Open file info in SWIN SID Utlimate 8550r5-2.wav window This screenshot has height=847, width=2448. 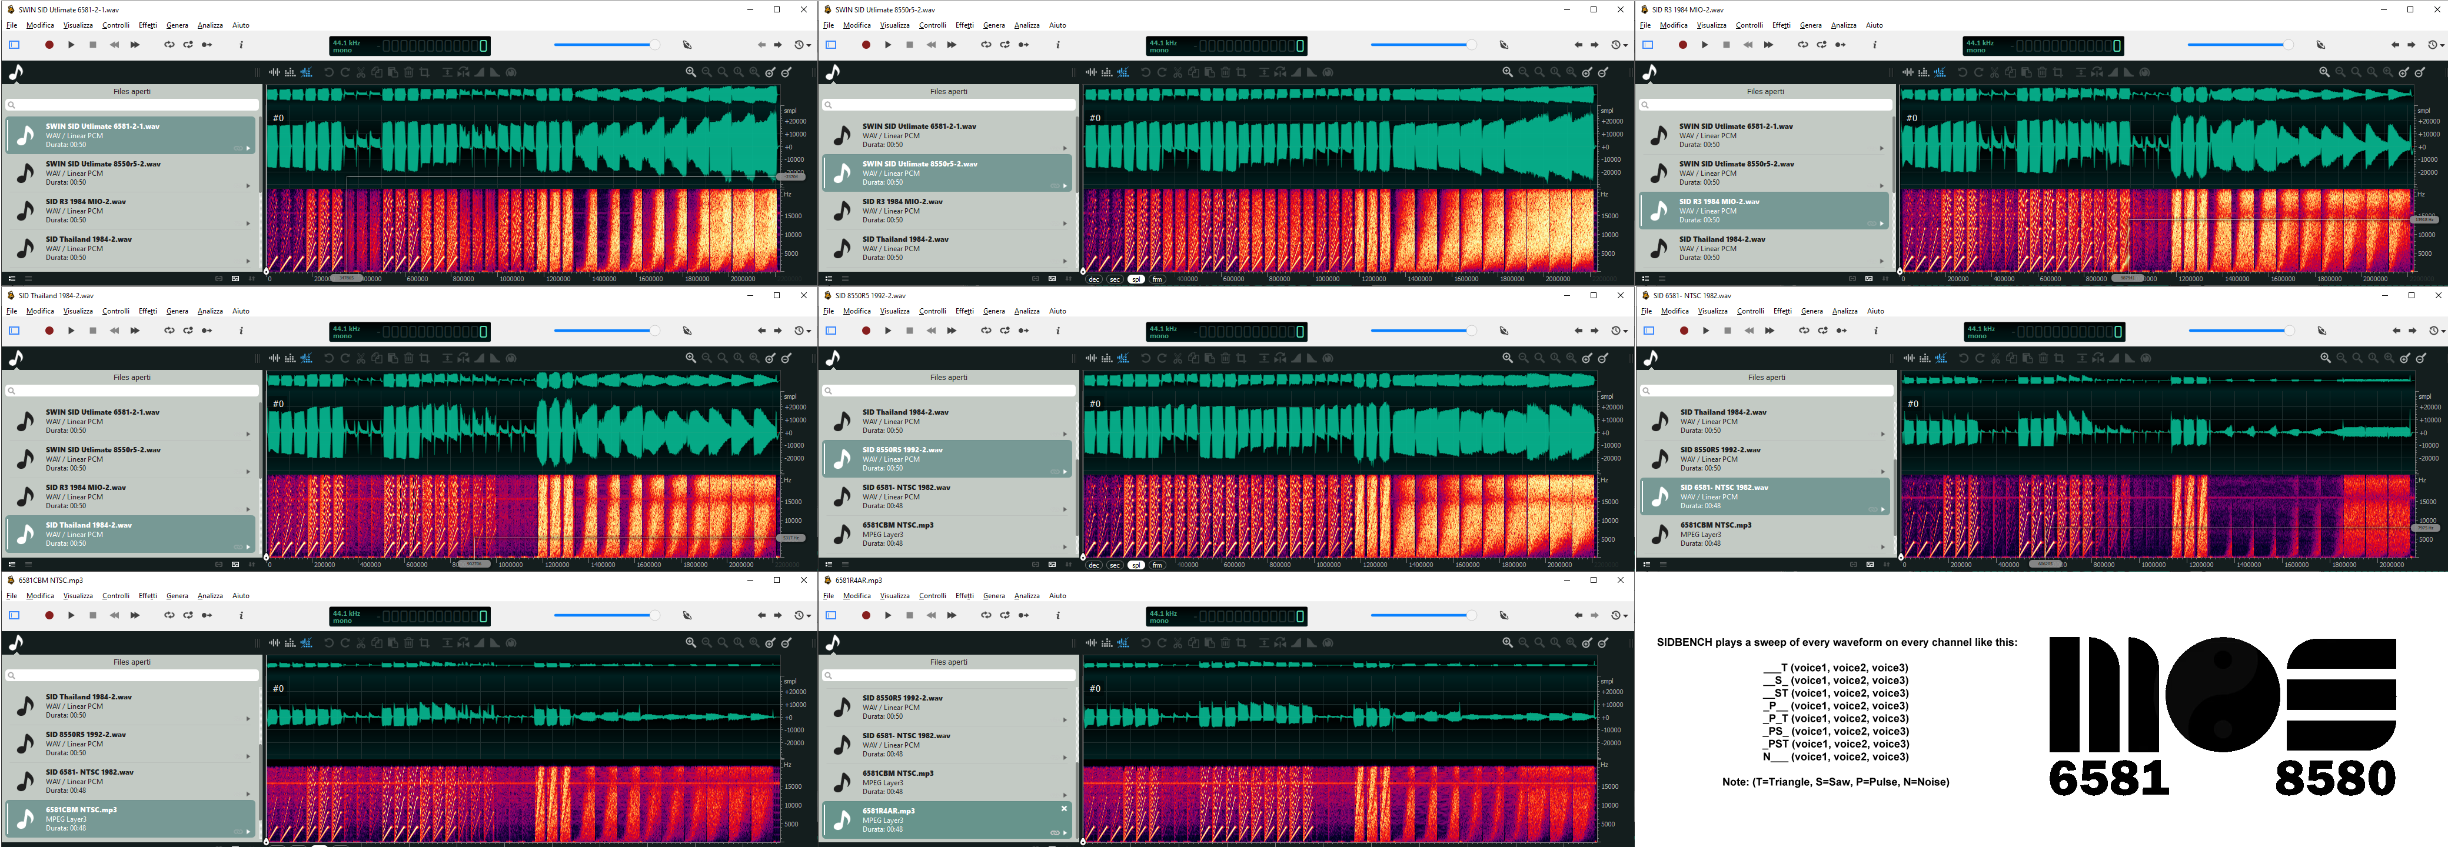(1058, 45)
